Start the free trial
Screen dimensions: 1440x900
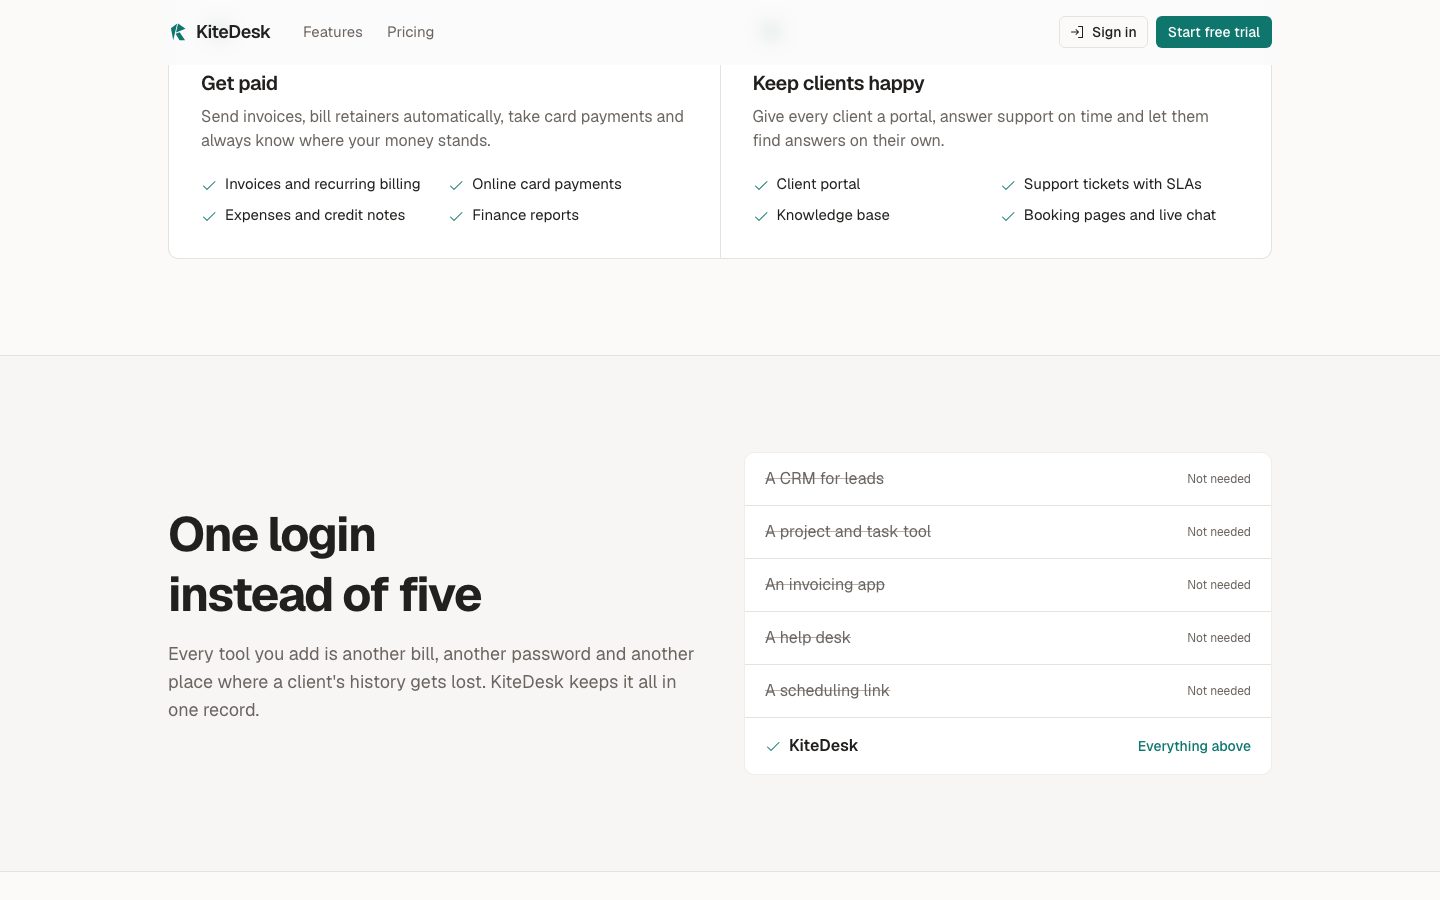pyautogui.click(x=1214, y=32)
